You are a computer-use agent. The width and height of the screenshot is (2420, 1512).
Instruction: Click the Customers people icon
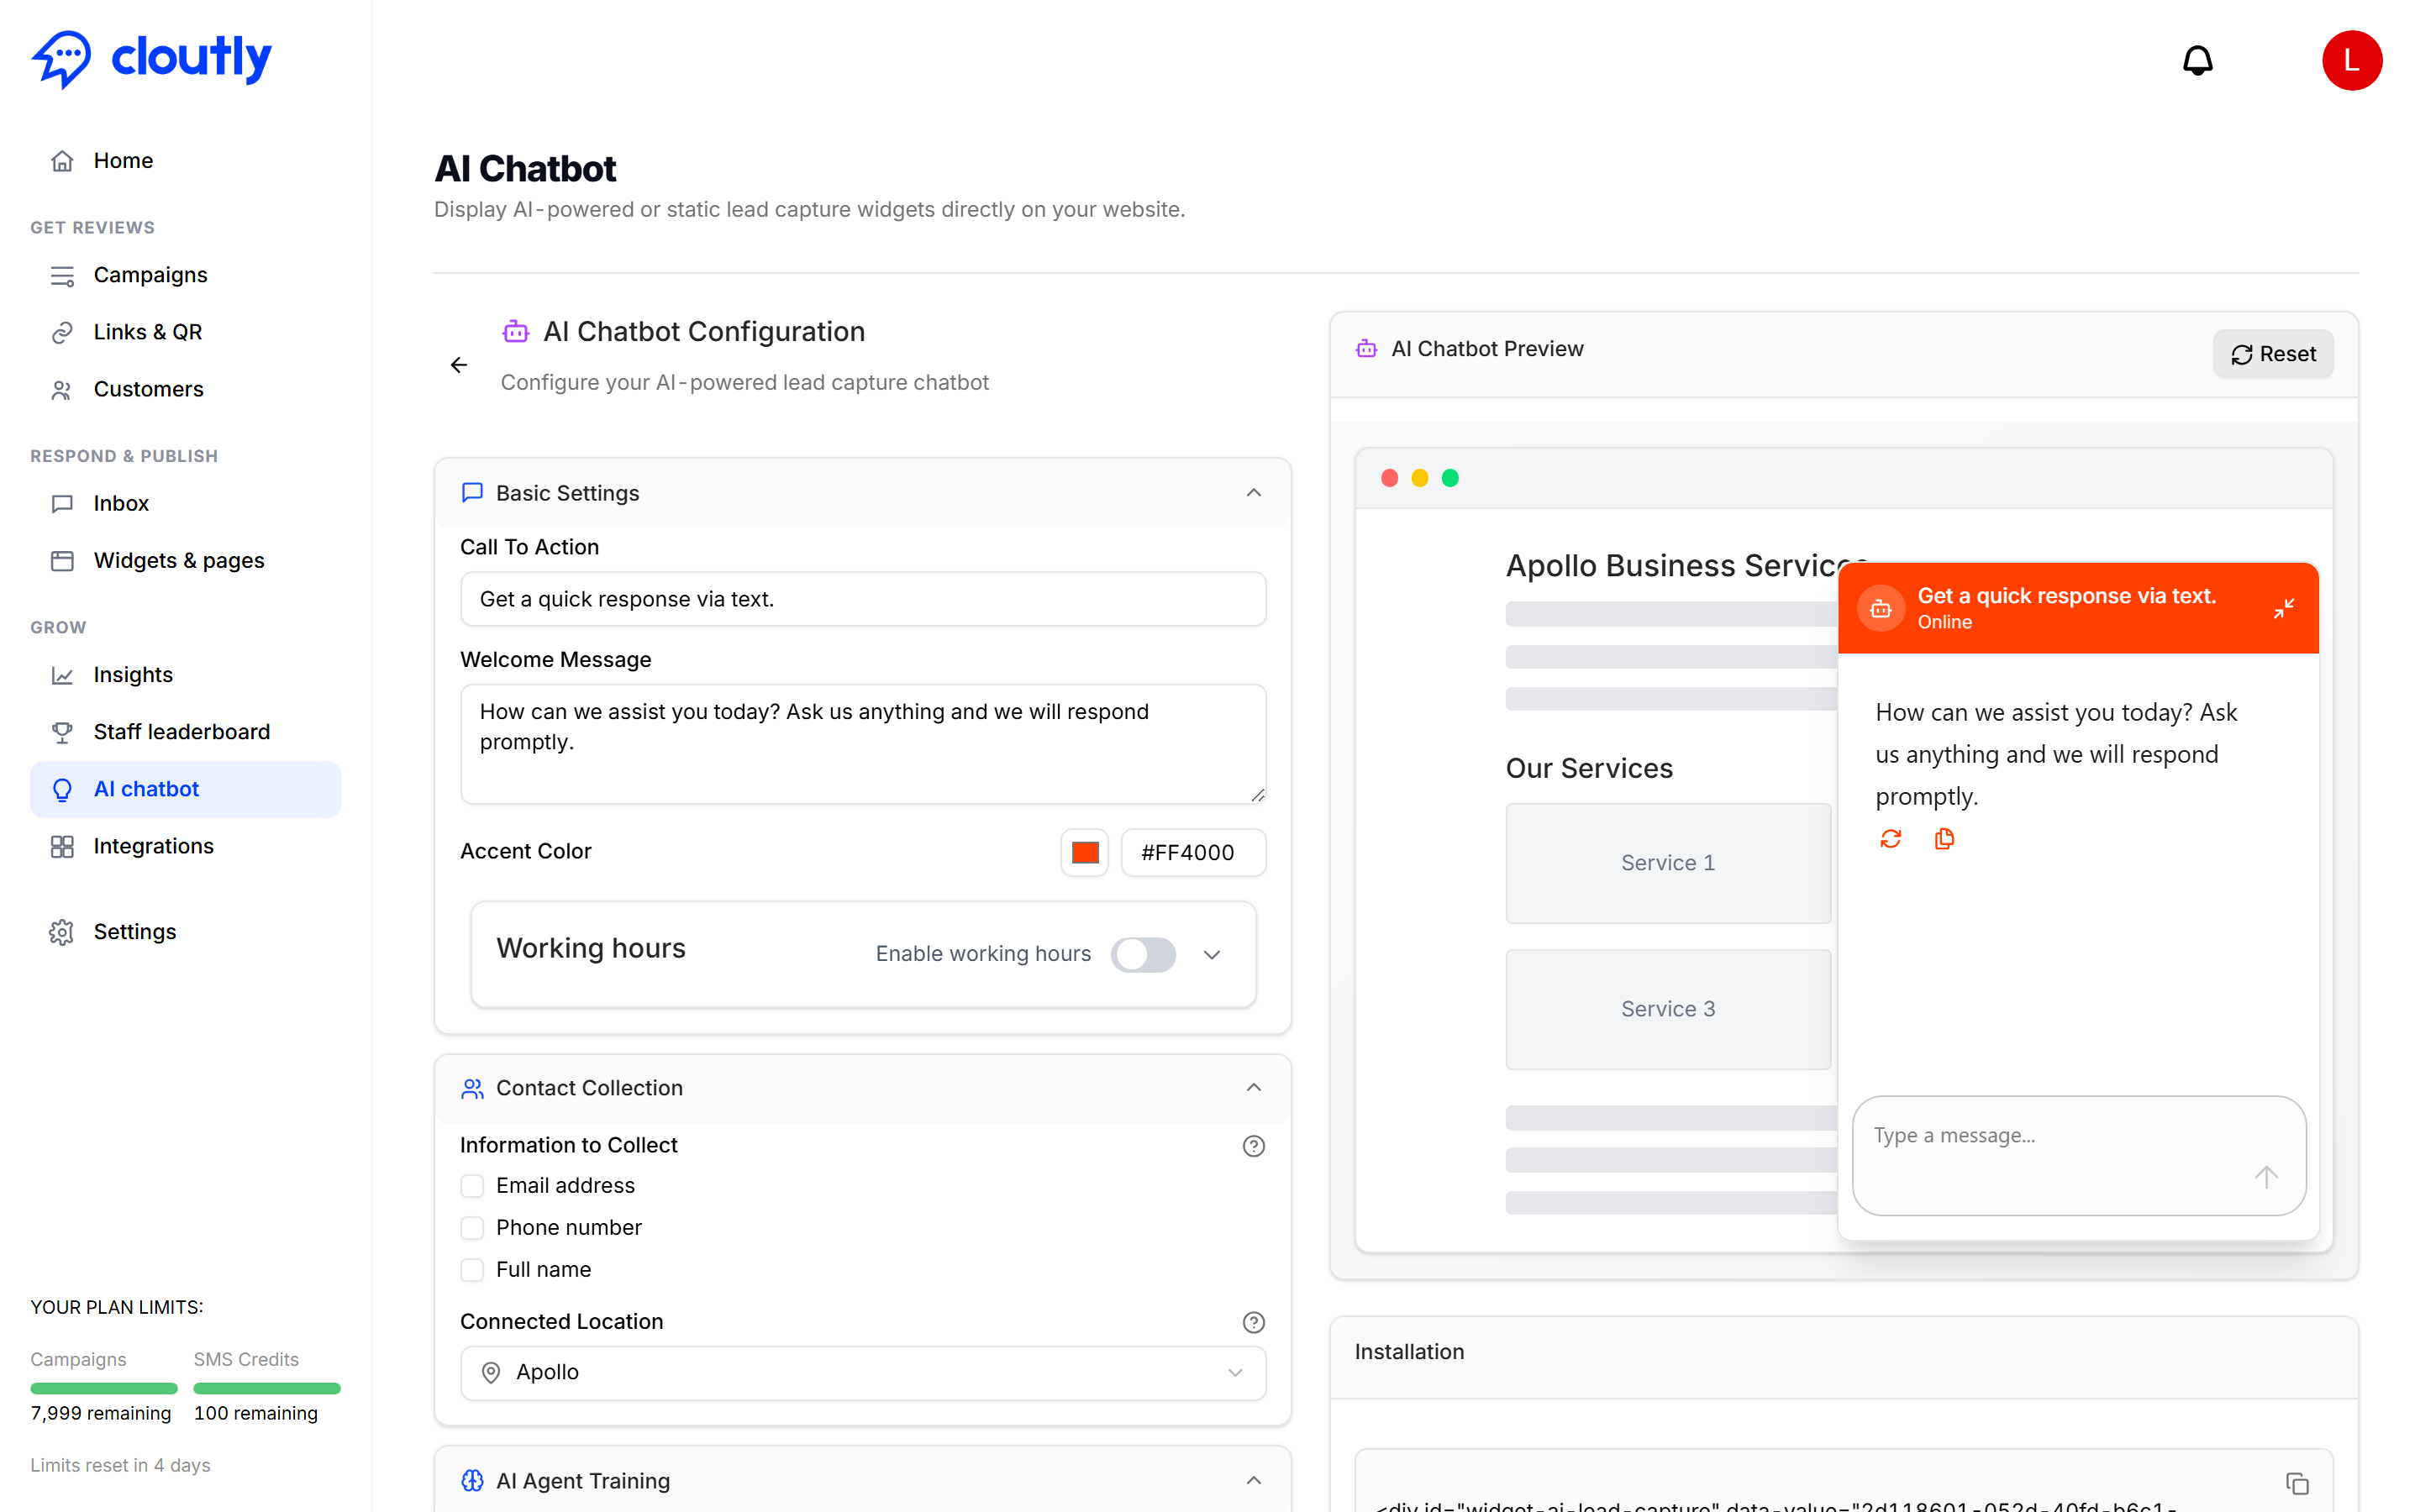tap(62, 389)
